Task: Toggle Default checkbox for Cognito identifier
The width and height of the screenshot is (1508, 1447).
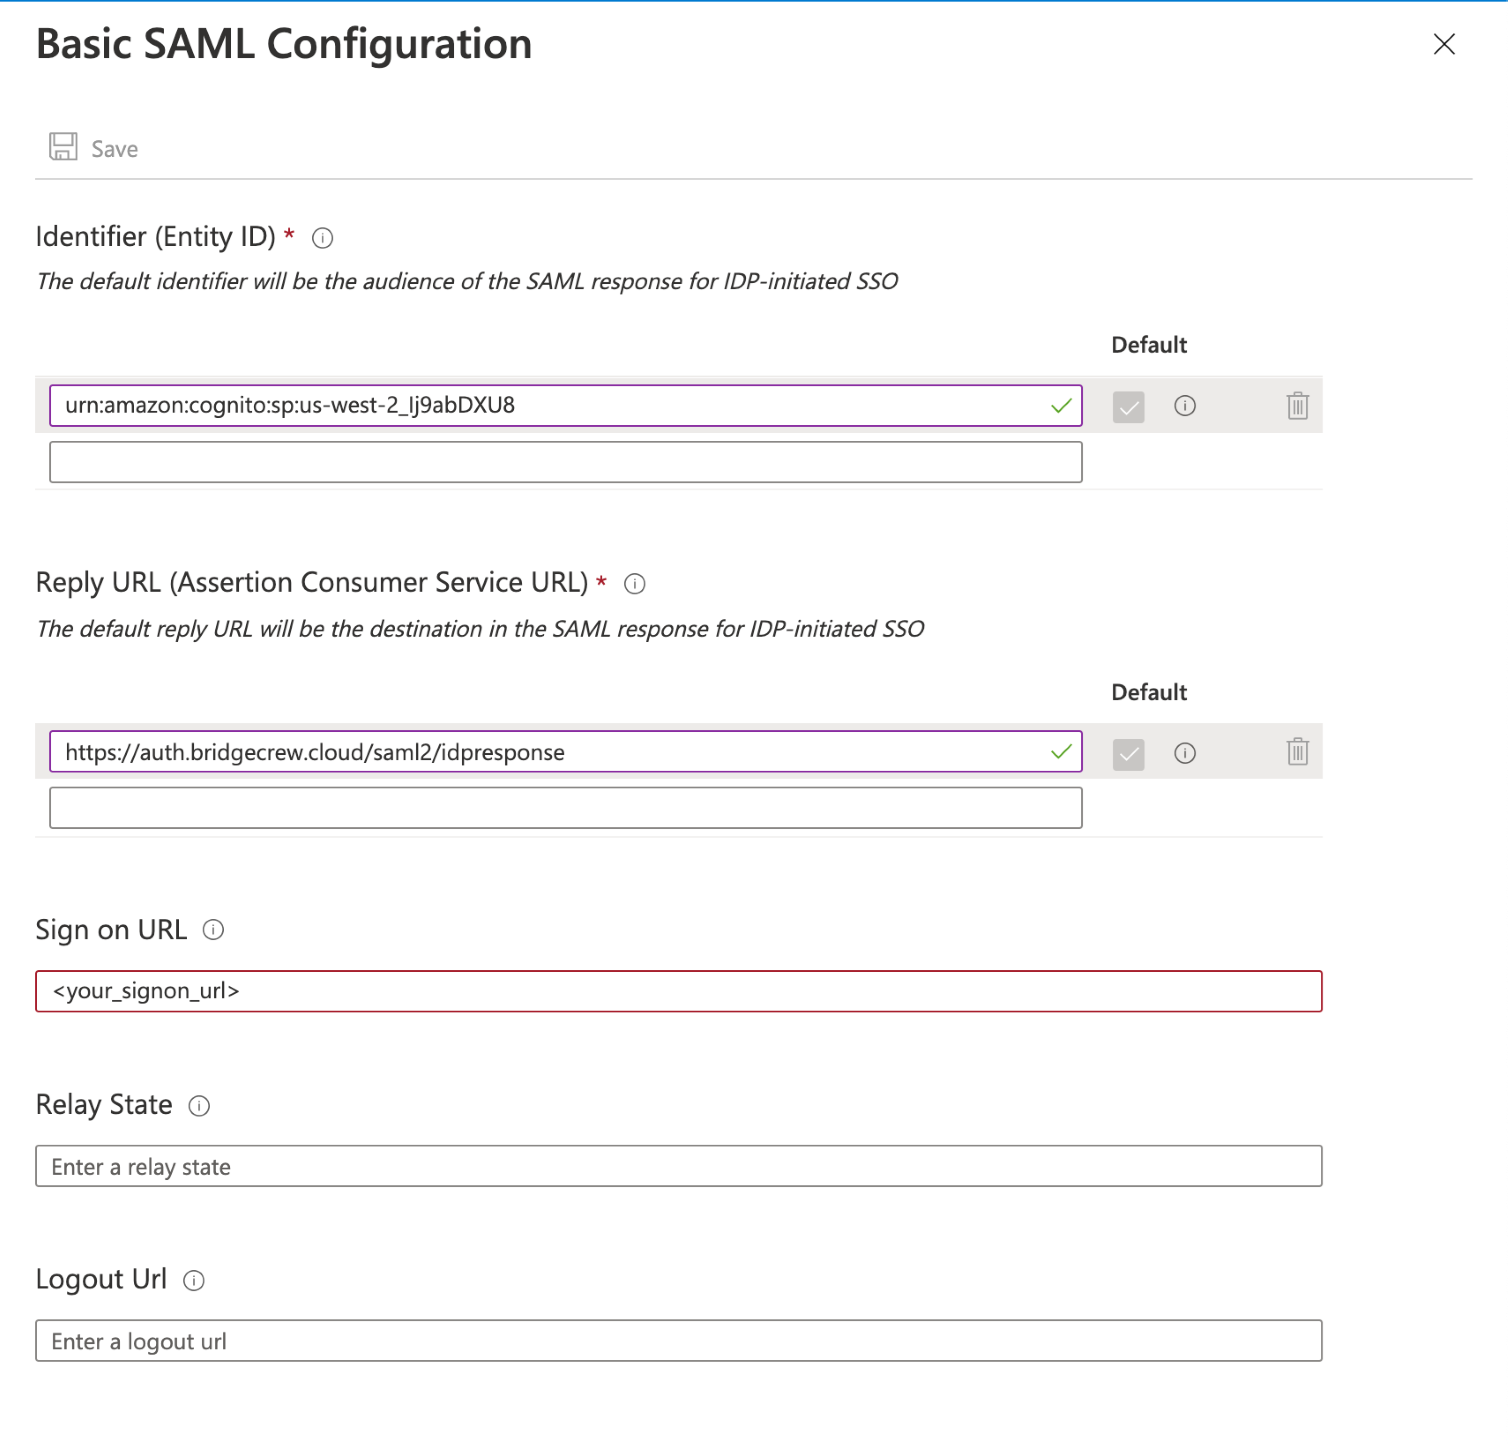Action: (x=1128, y=406)
